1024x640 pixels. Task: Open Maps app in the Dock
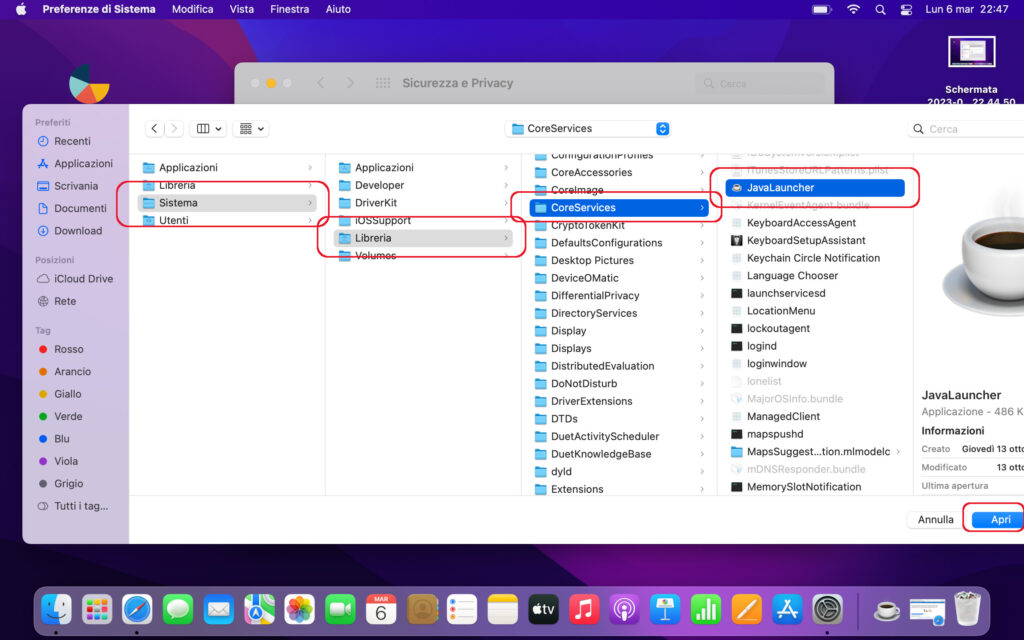point(259,610)
